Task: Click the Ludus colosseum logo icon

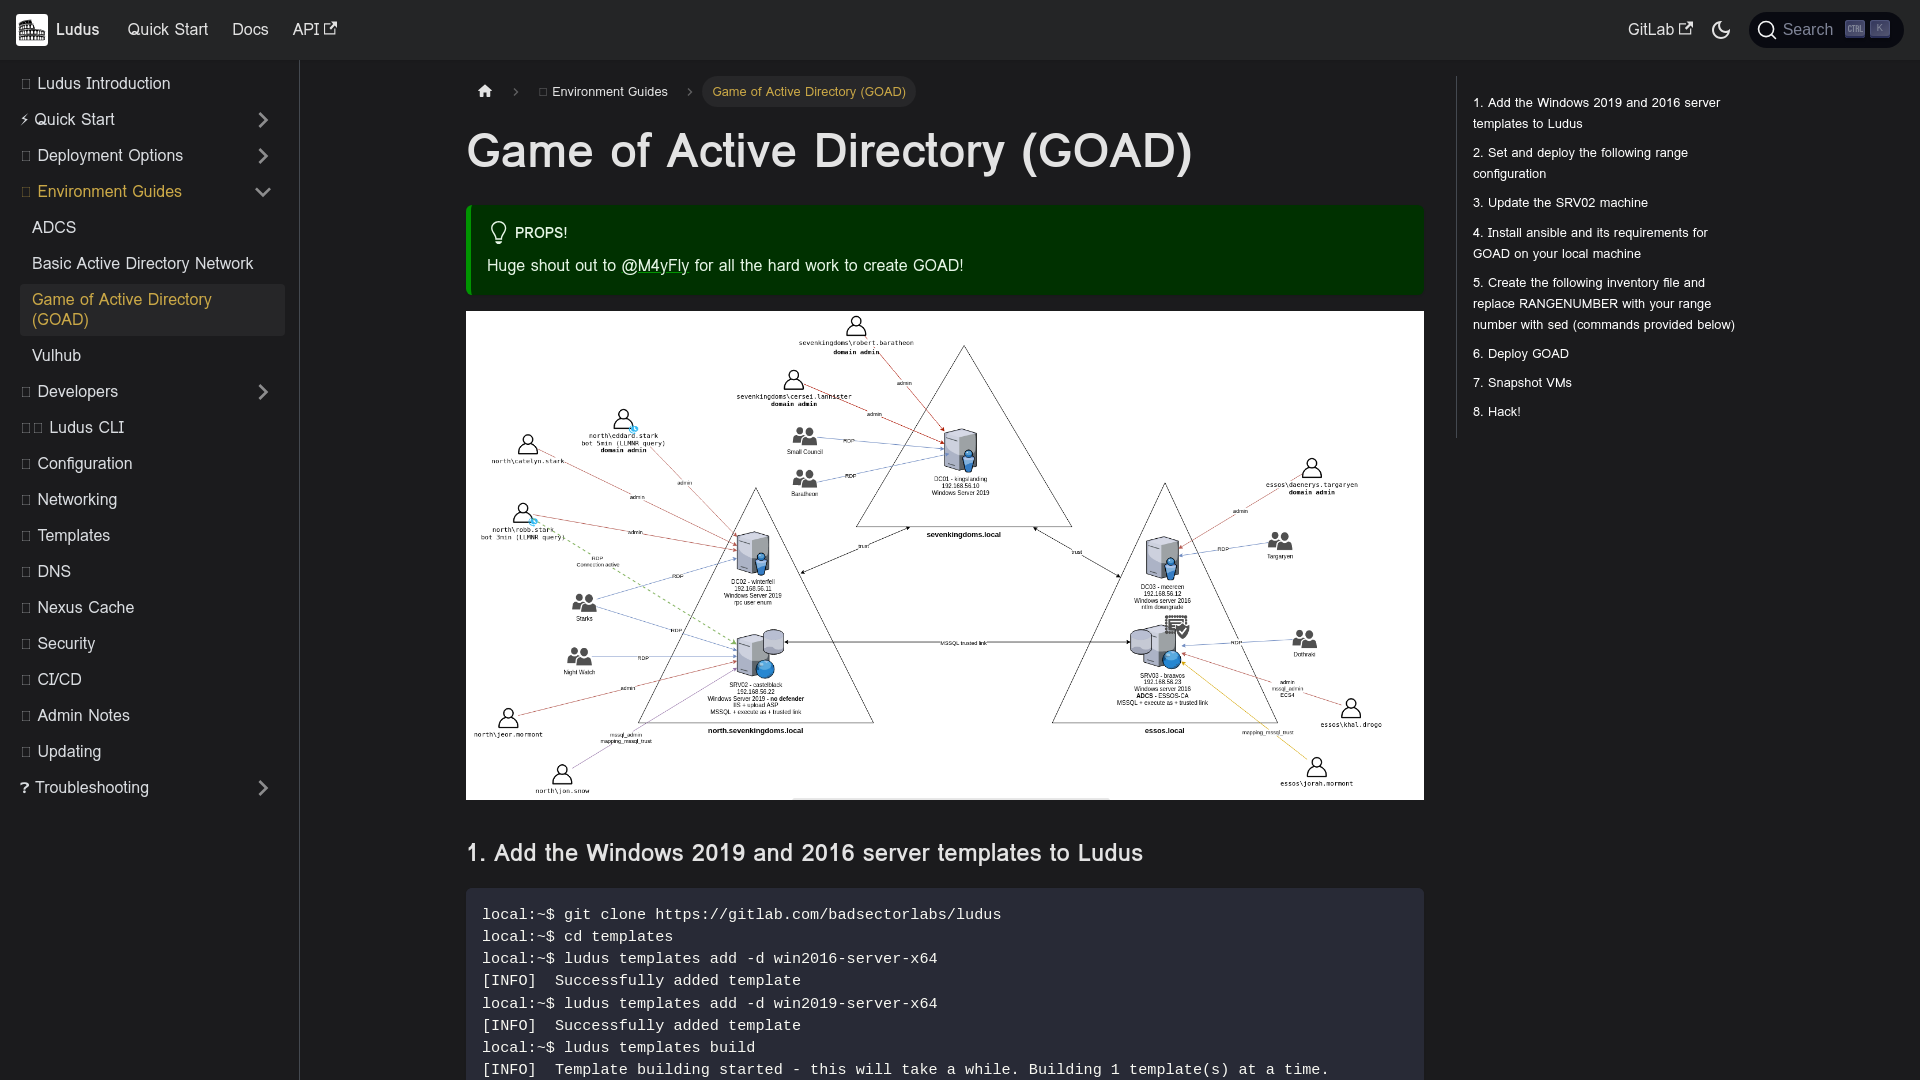Action: pos(32,30)
